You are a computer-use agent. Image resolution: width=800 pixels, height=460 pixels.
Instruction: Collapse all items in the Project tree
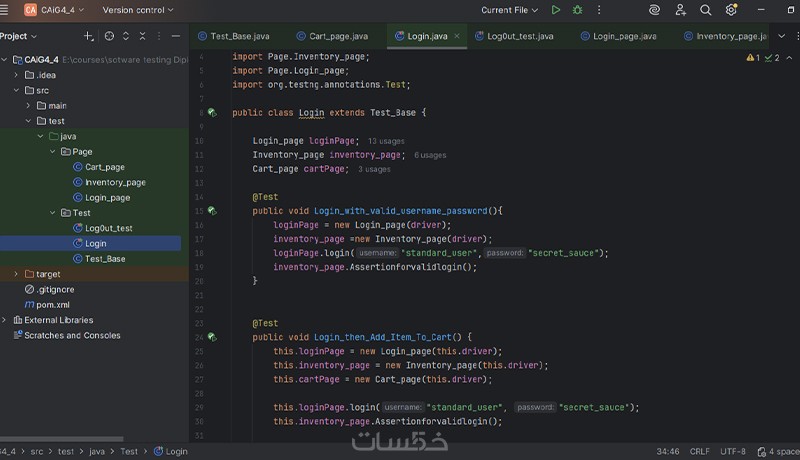coord(142,36)
